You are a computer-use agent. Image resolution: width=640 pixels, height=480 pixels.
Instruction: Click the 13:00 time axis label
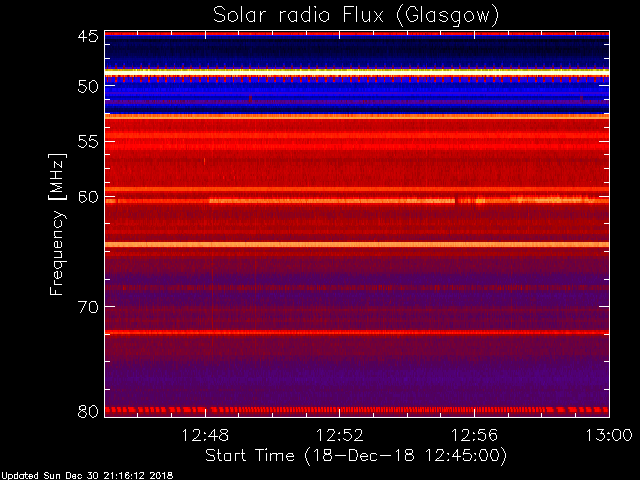click(x=609, y=435)
